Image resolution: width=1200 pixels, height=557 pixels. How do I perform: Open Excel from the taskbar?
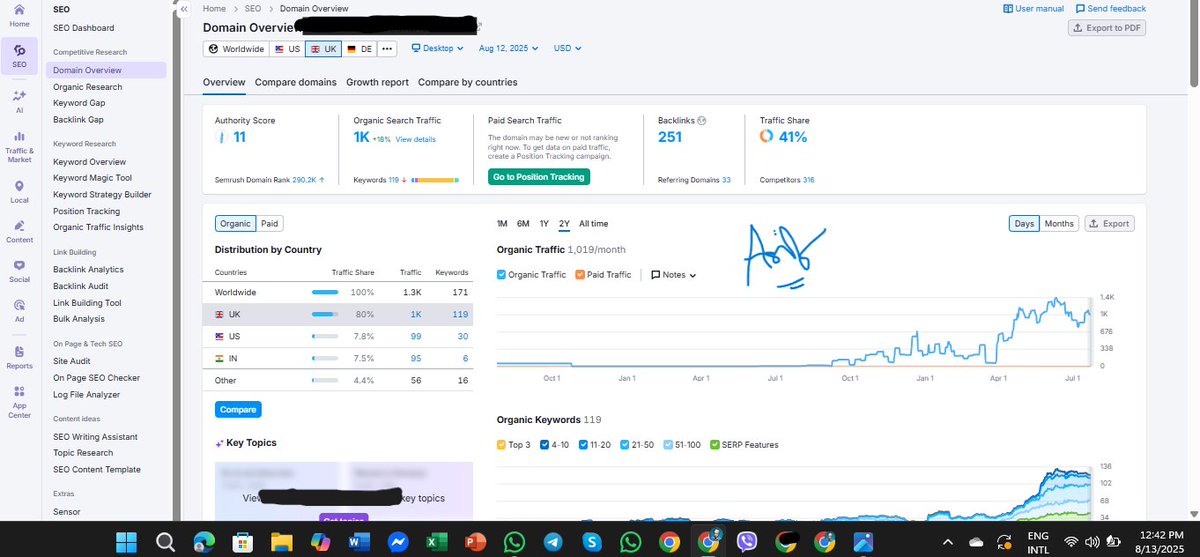437,542
